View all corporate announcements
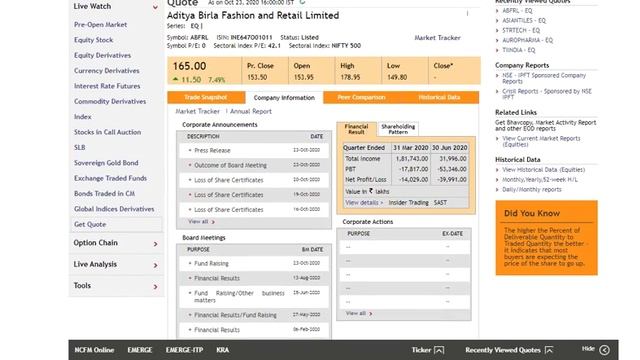Viewport: 640px width, 360px height. pyautogui.click(x=201, y=222)
